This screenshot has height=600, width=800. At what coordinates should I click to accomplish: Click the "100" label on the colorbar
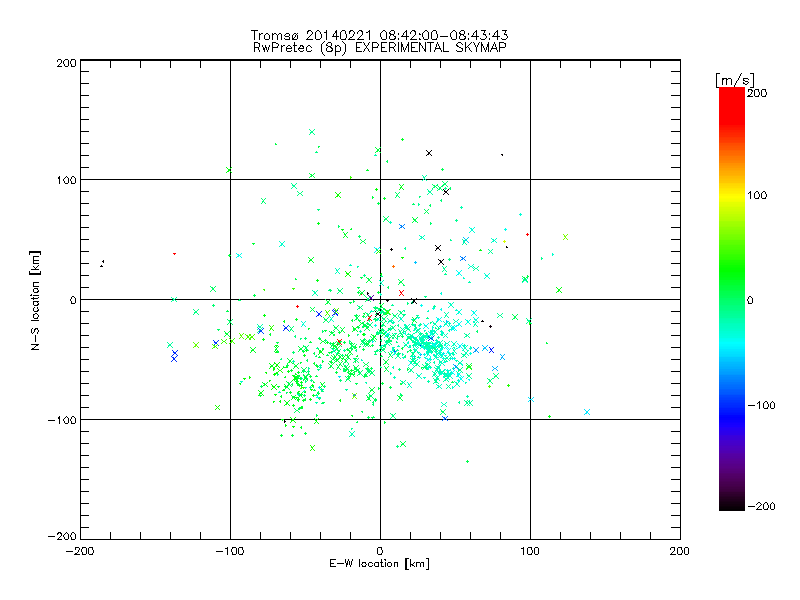click(757, 195)
